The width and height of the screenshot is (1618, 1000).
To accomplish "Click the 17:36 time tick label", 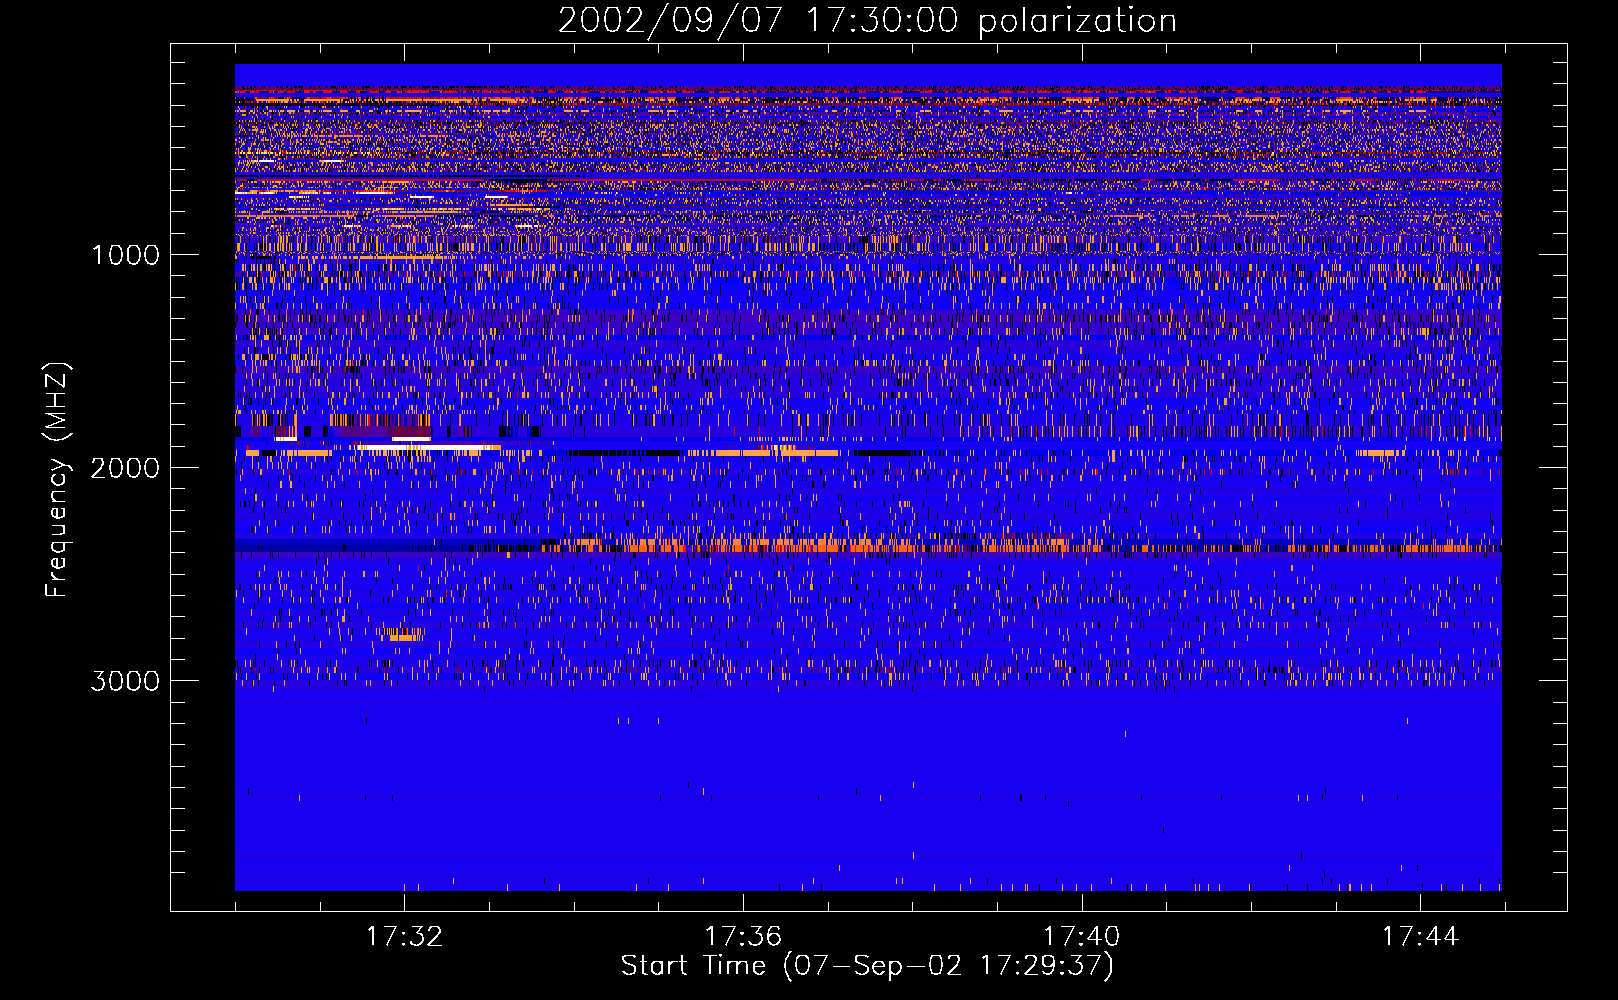I will 743,936.
